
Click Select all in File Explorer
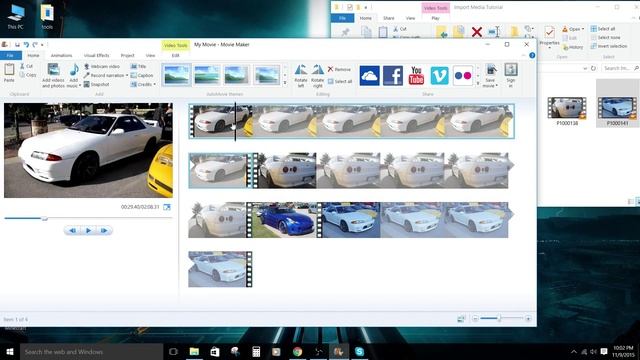tap(602, 29)
